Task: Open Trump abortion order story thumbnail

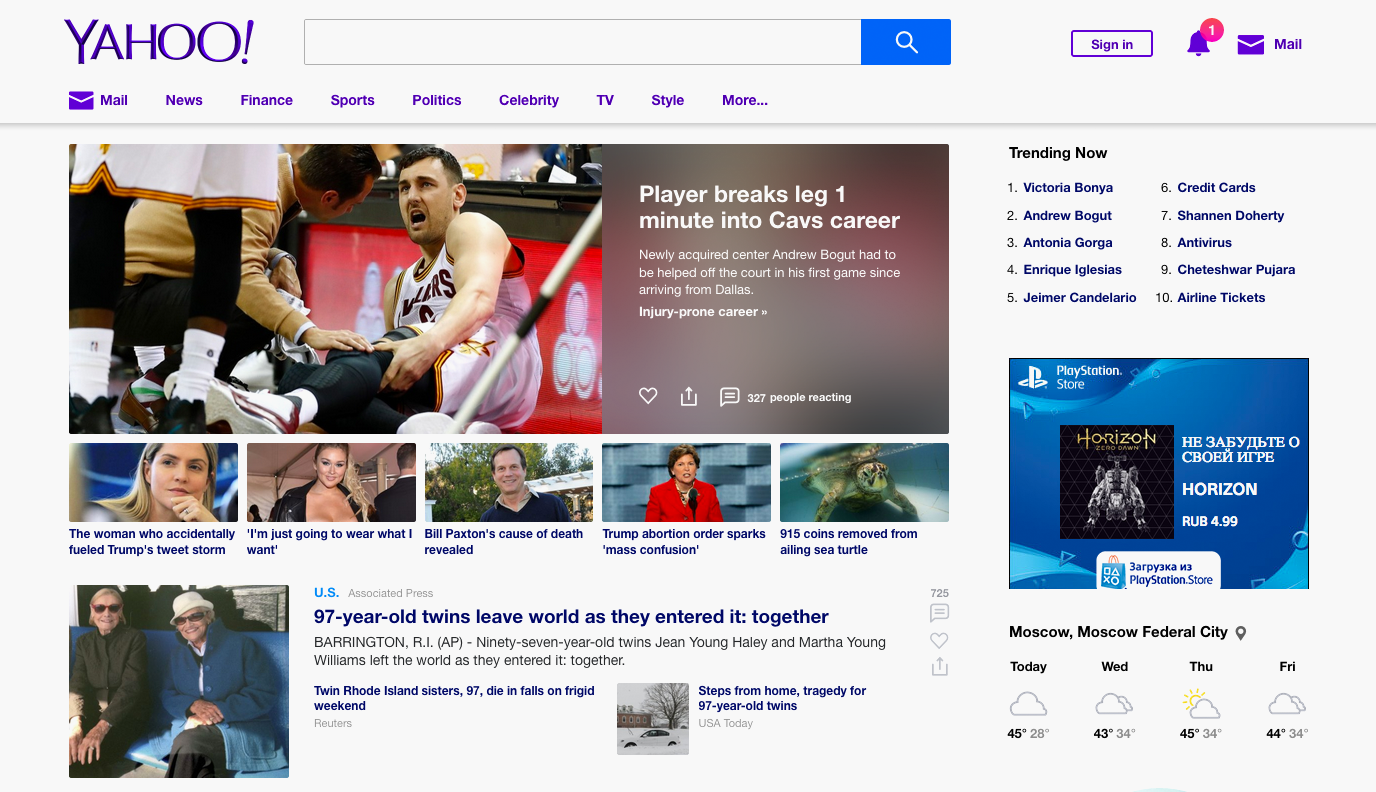Action: click(x=686, y=482)
